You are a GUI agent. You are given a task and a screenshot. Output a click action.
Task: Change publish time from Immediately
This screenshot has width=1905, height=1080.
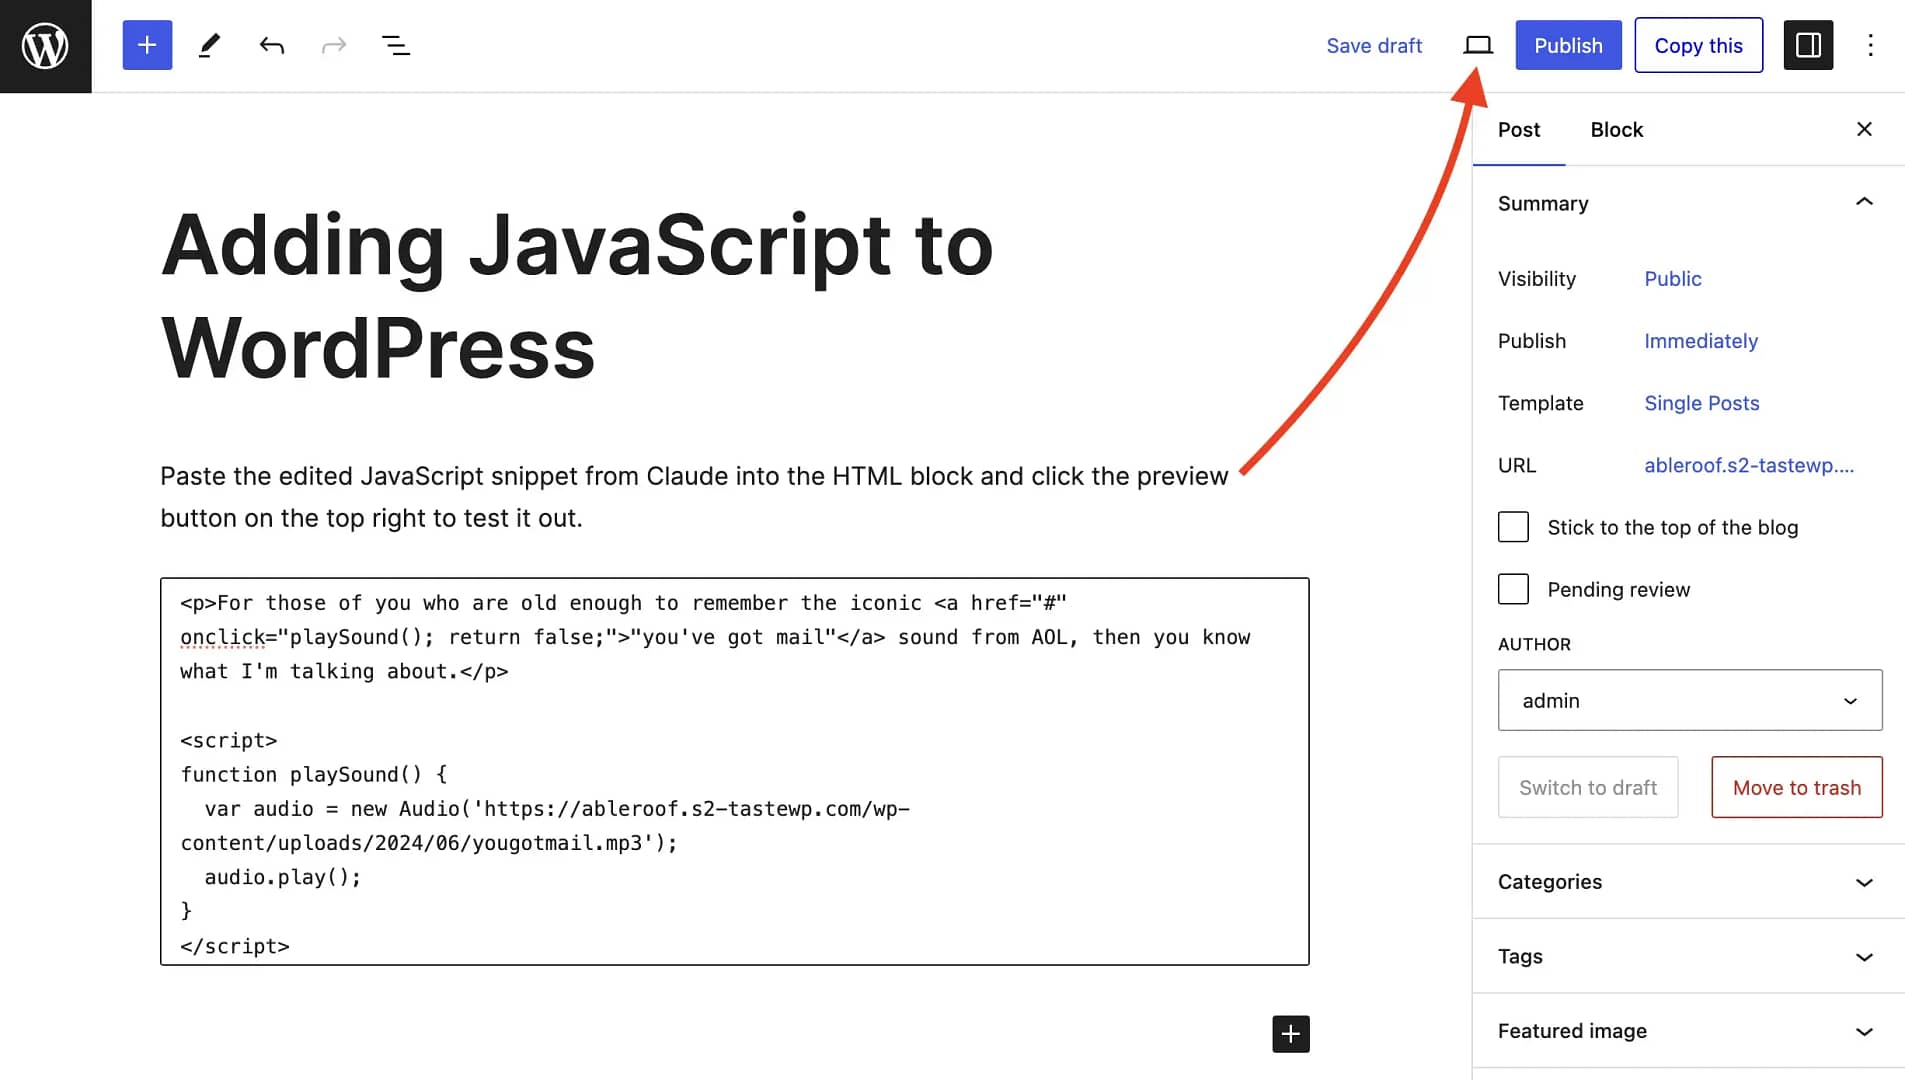(x=1700, y=341)
